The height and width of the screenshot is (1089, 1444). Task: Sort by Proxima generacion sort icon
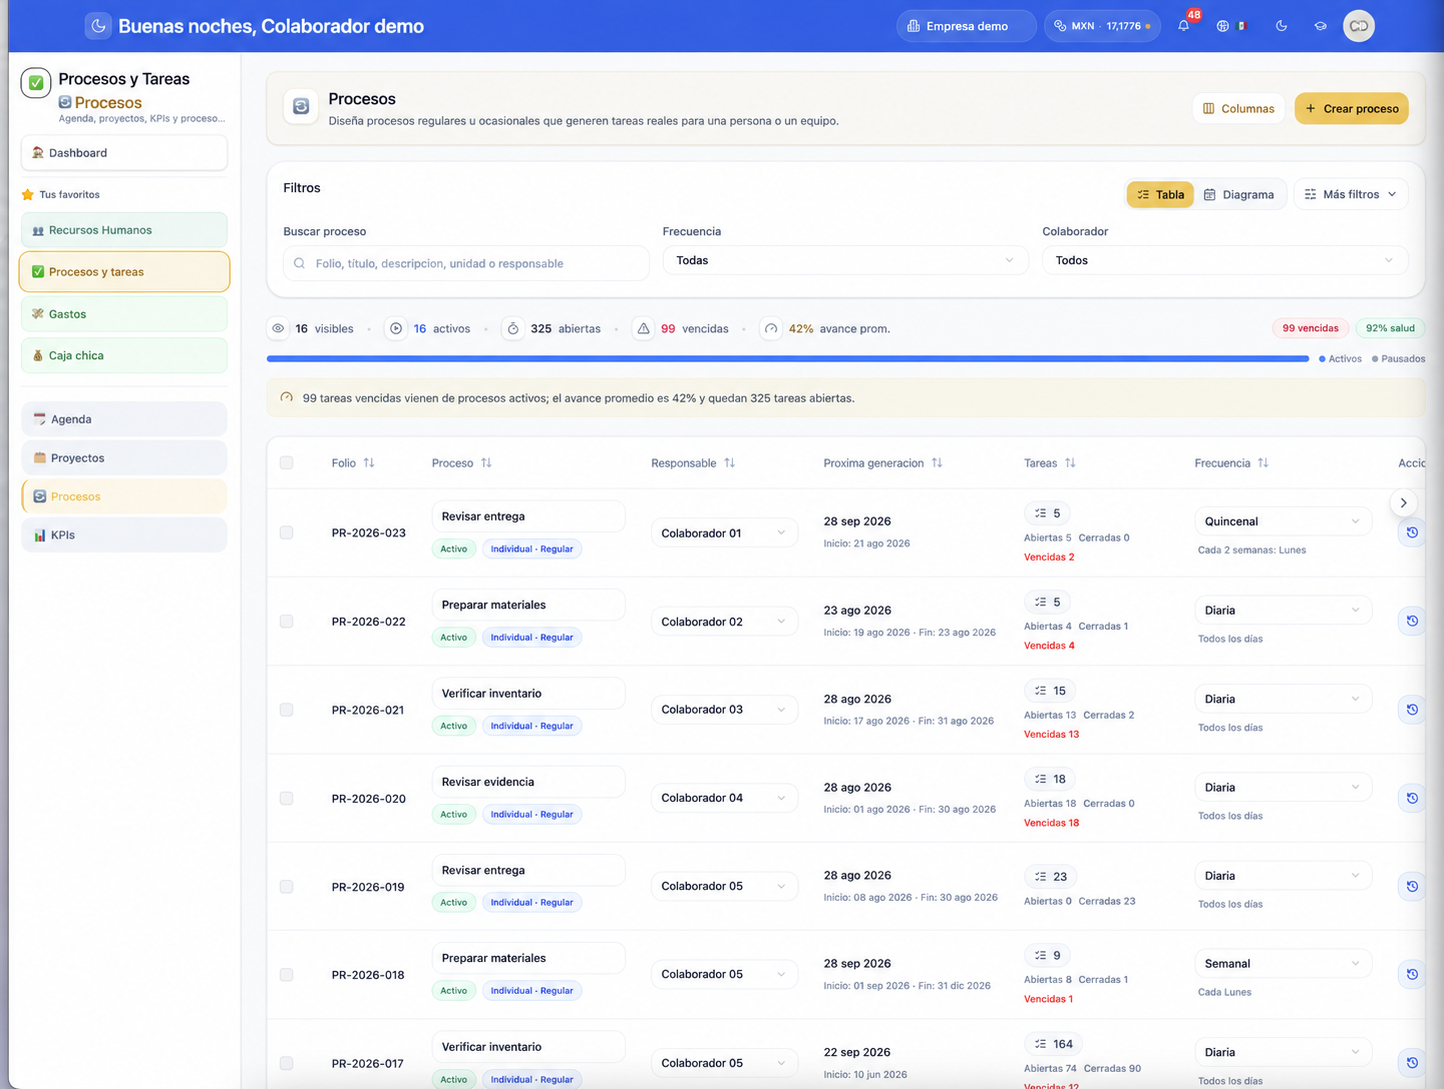click(x=937, y=463)
